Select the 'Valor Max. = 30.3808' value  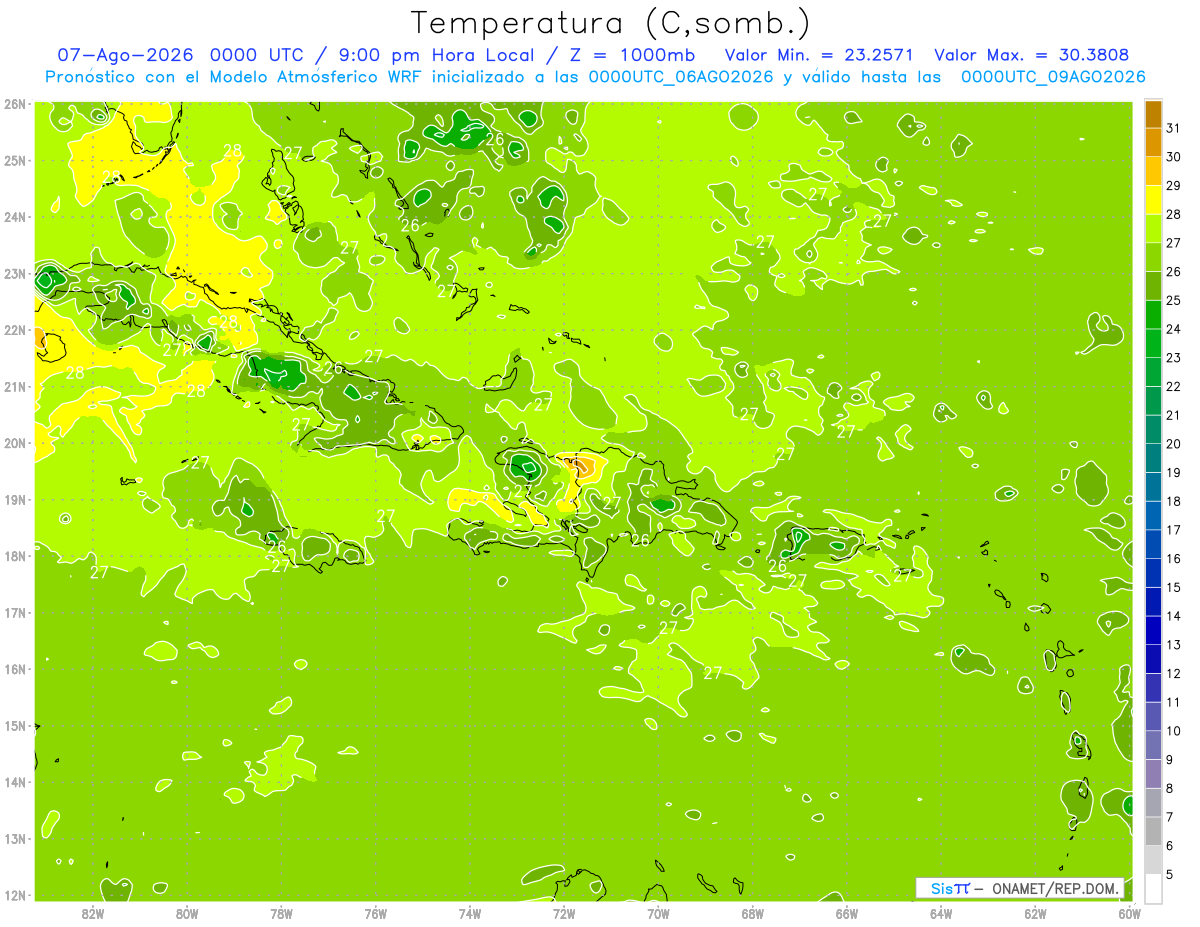point(1032,55)
